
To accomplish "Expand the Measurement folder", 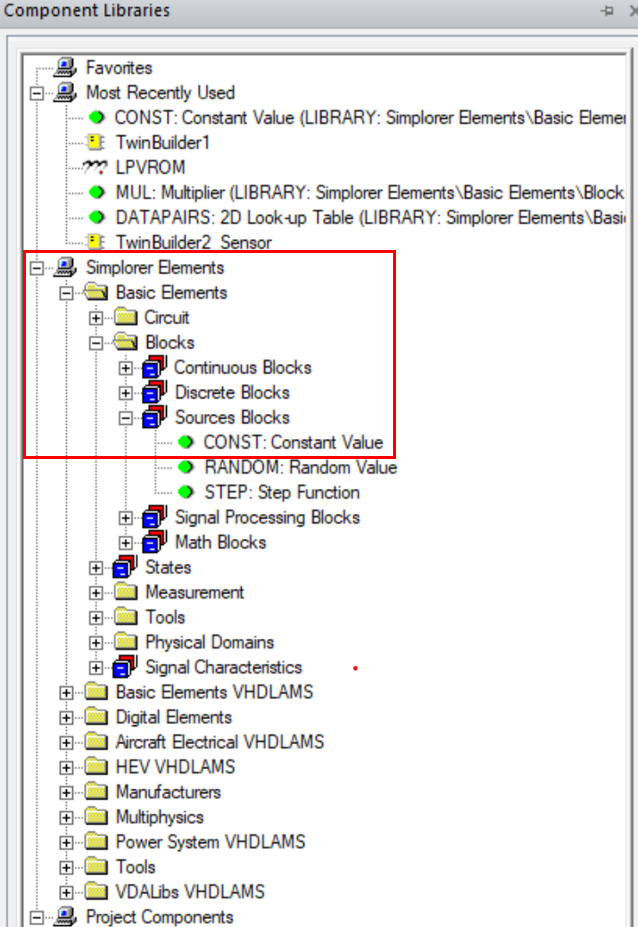I will click(x=96, y=592).
